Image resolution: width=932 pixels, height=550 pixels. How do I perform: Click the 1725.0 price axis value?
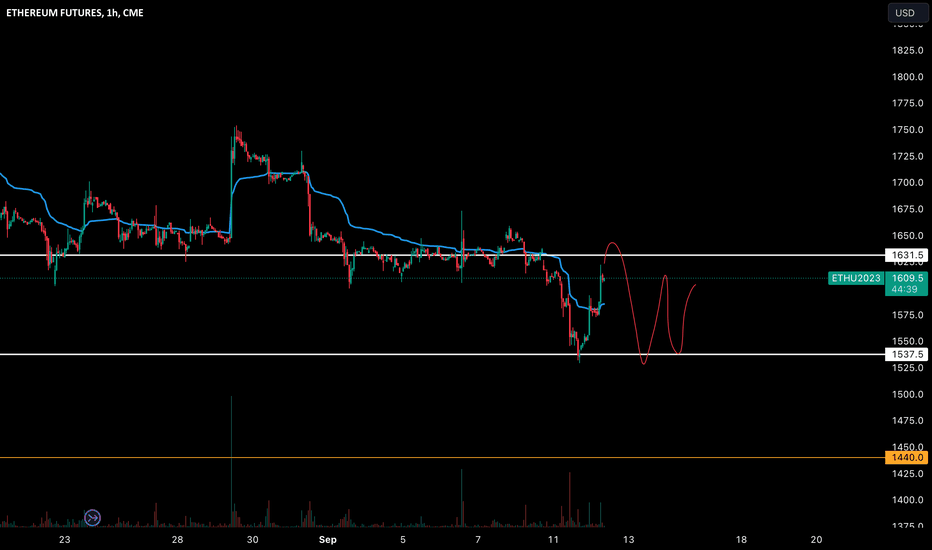pyautogui.click(x=908, y=156)
